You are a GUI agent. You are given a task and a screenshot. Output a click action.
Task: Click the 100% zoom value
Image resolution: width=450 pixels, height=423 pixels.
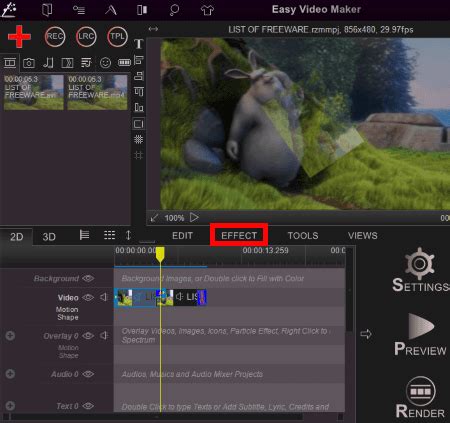click(174, 218)
